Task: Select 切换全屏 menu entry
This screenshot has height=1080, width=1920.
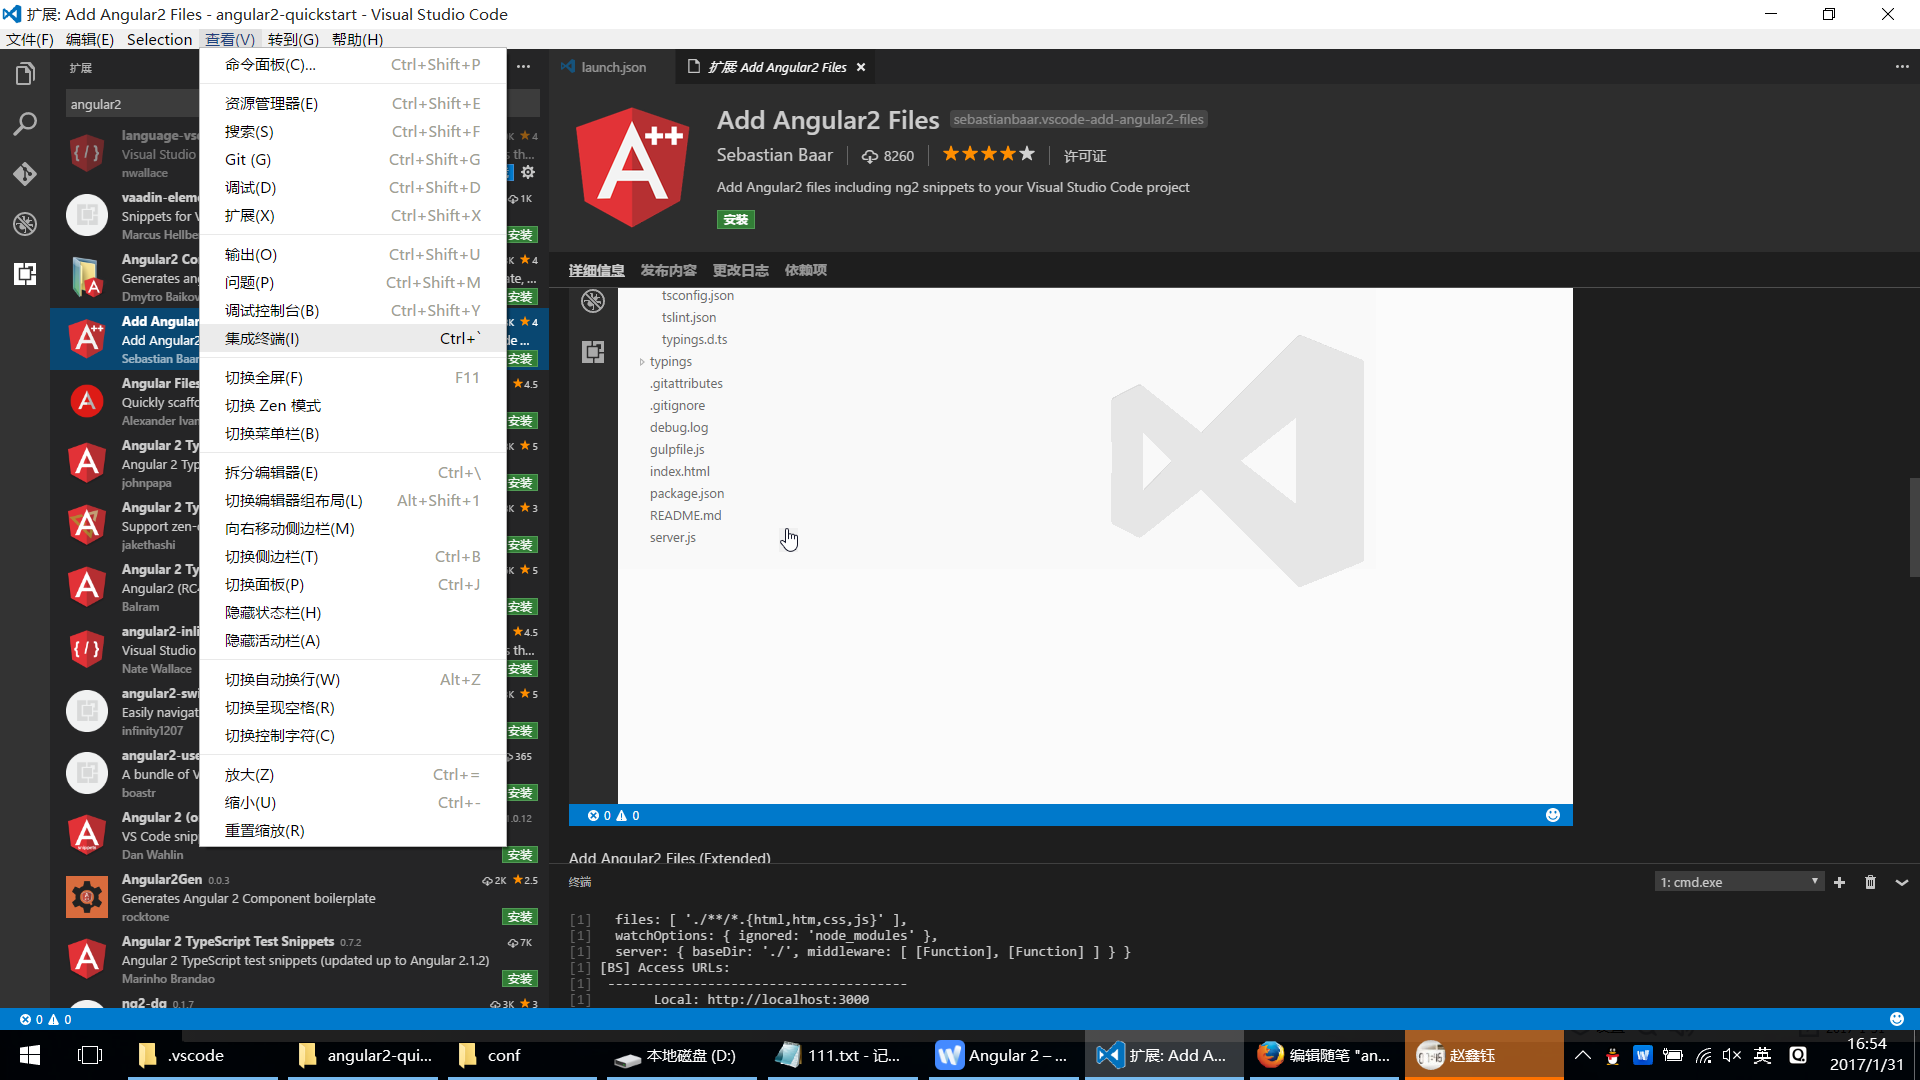Action: click(352, 377)
